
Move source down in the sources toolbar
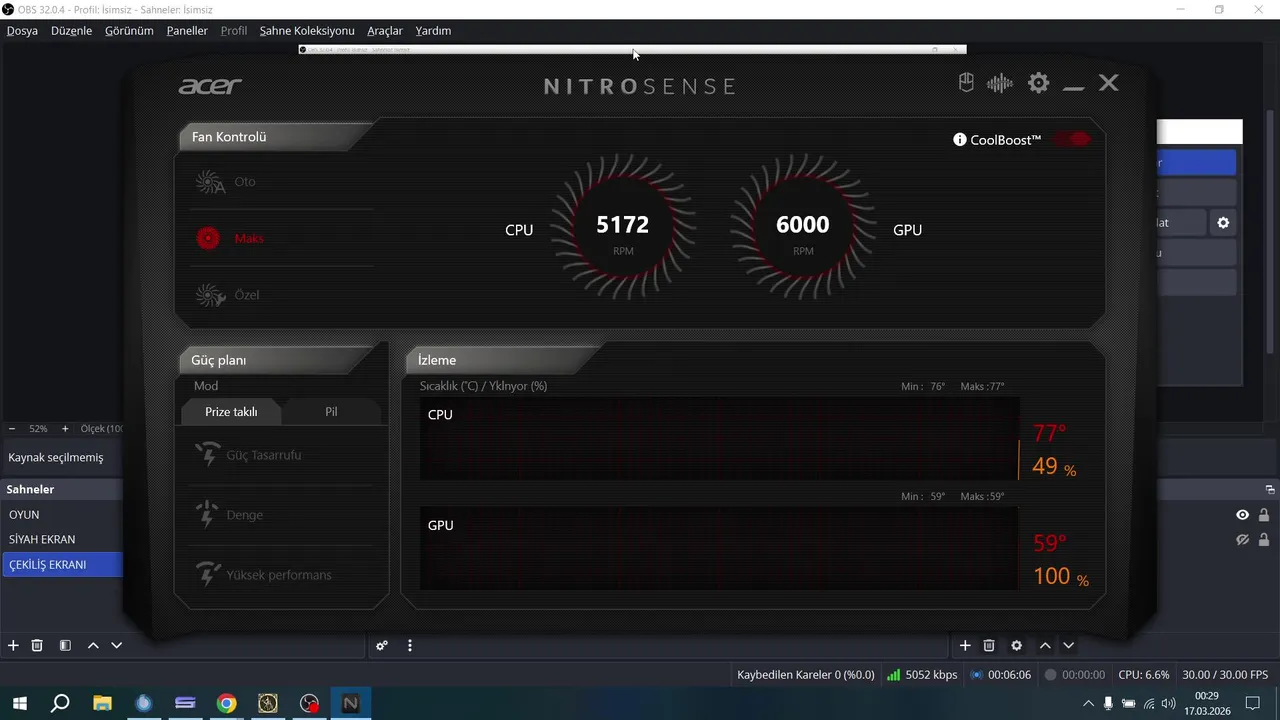tap(1068, 646)
